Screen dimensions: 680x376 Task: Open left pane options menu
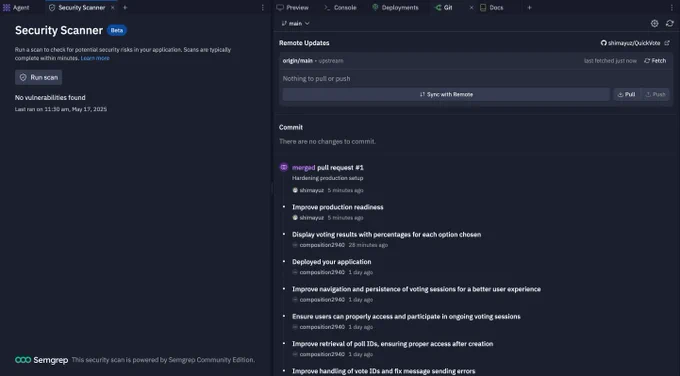click(262, 7)
